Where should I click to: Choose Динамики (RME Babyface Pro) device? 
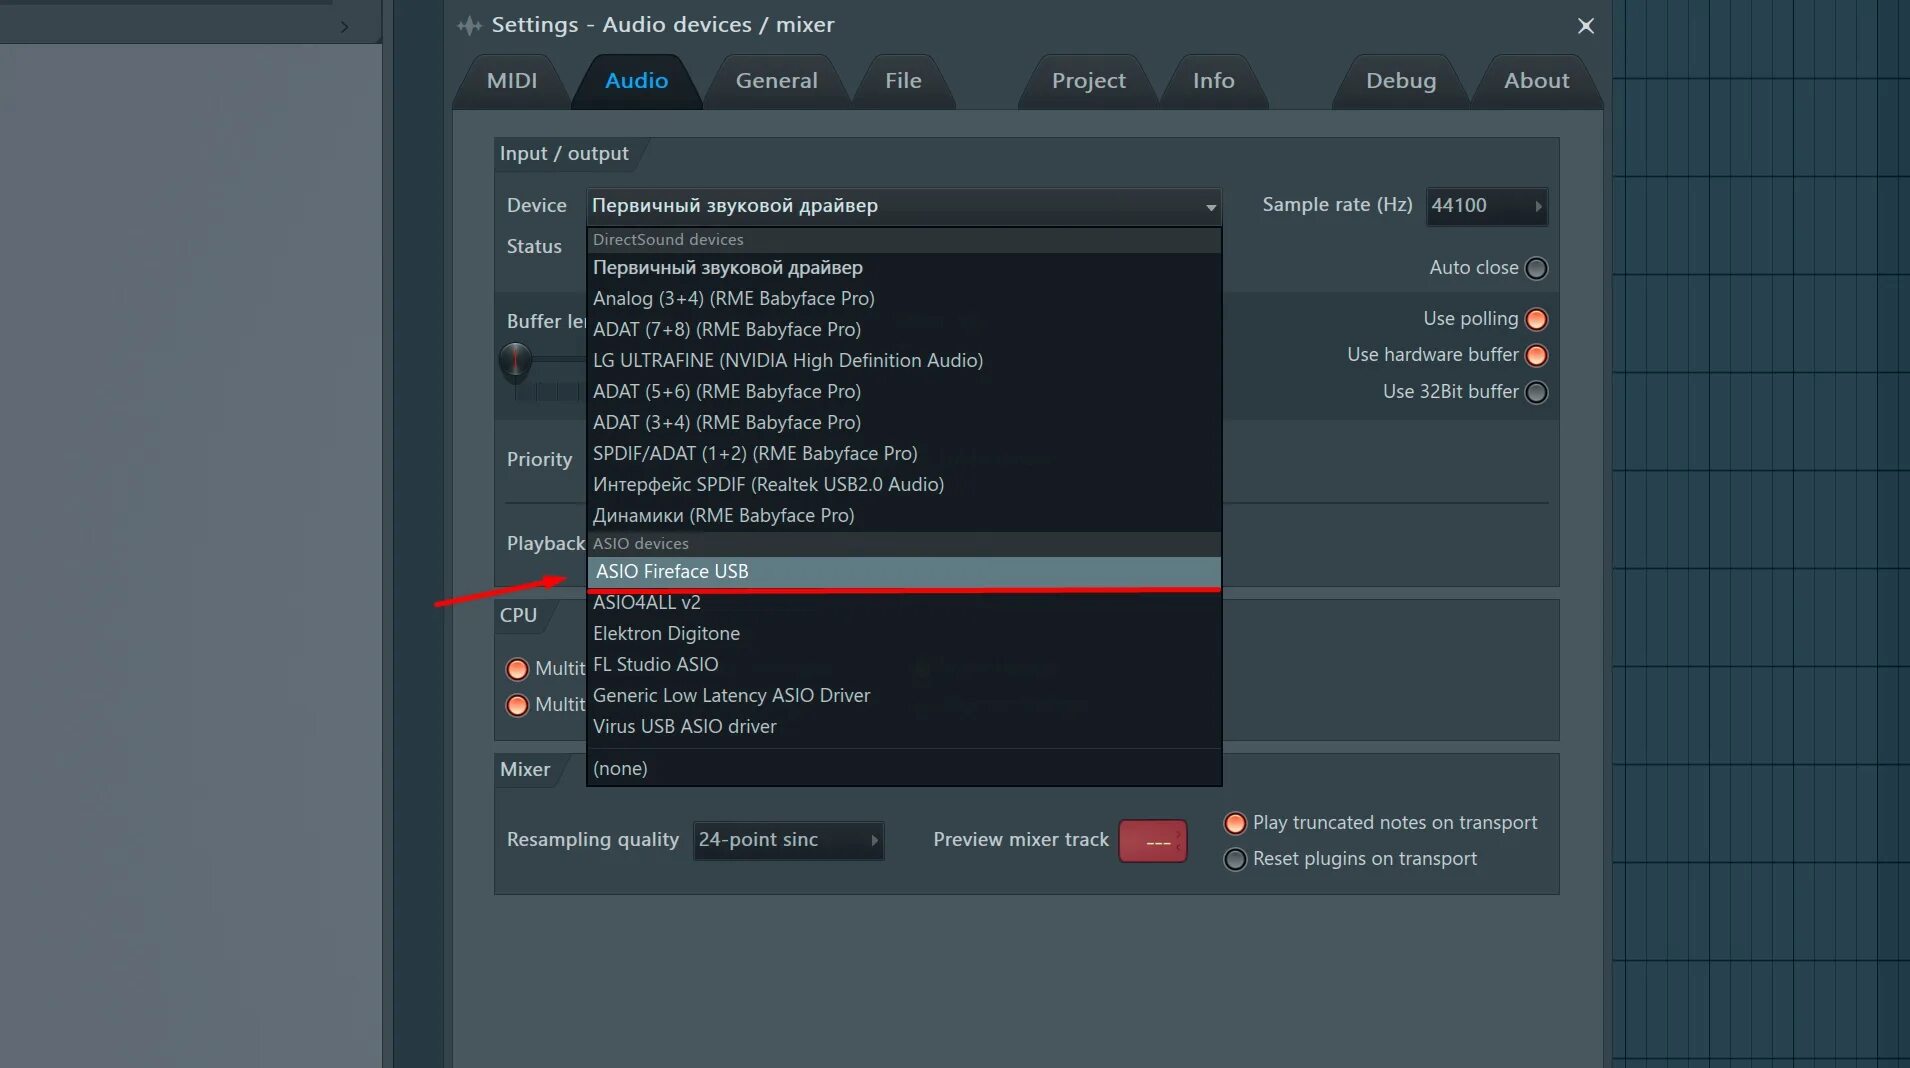tap(903, 516)
